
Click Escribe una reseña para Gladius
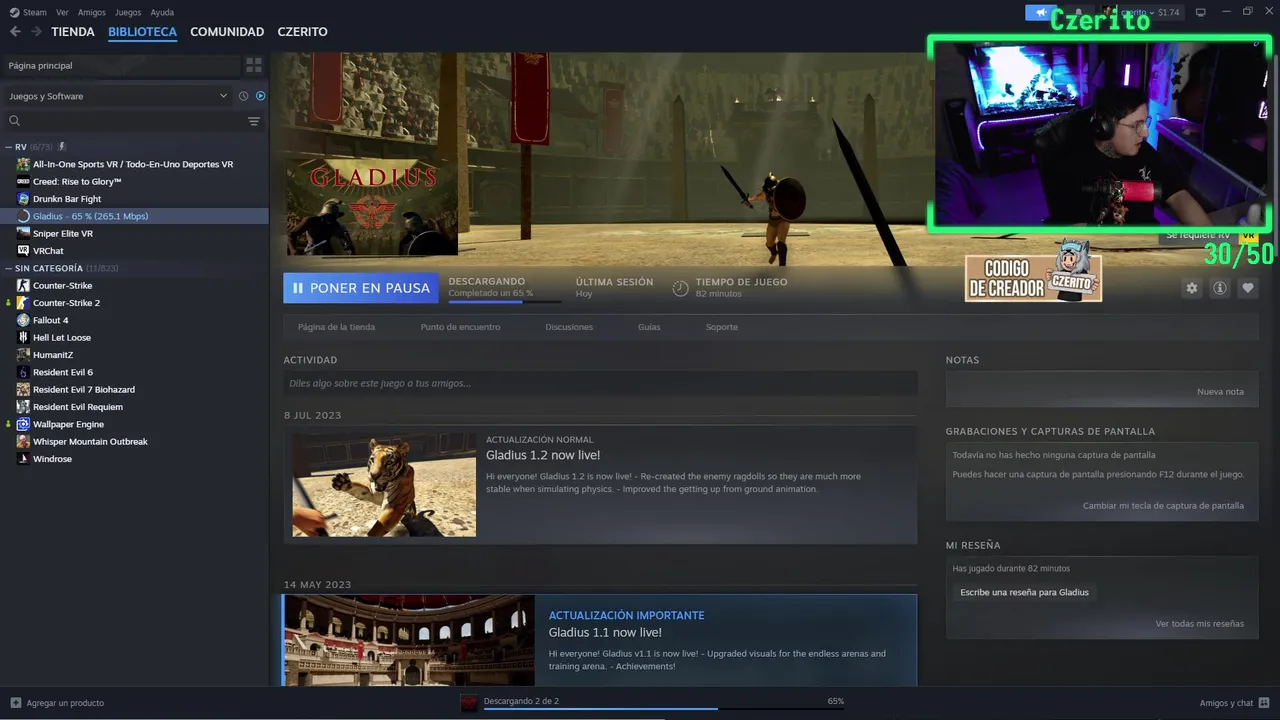[1024, 592]
